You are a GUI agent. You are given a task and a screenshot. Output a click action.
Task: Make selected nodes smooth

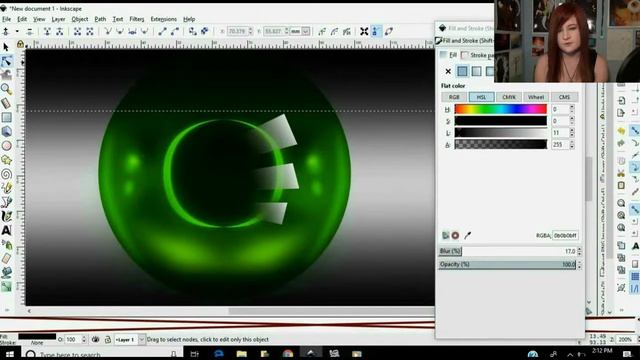click(x=120, y=31)
